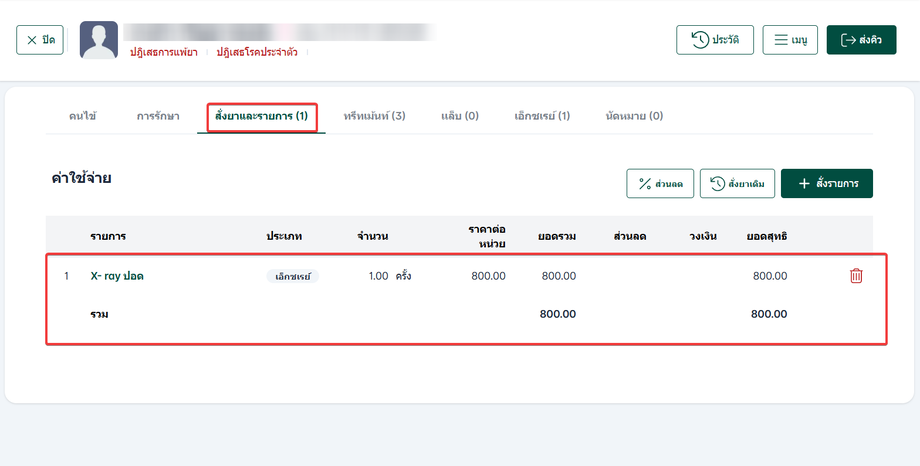920x466 pixels.
Task: Click the ส่วนลด discount button
Action: click(x=660, y=184)
